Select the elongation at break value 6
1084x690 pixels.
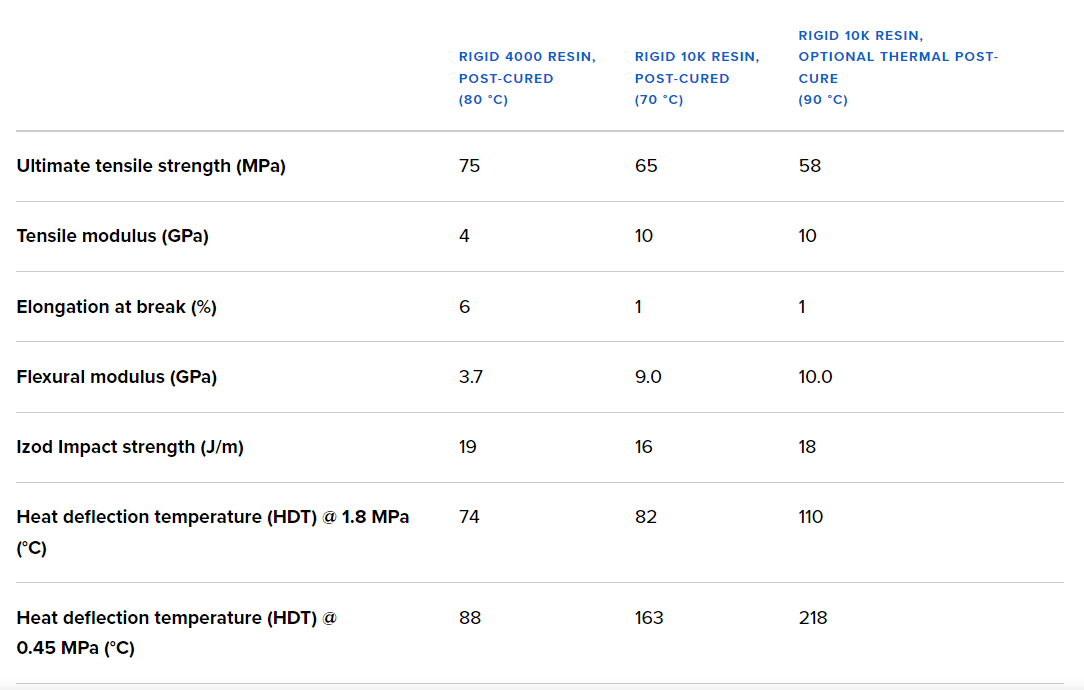pos(464,307)
